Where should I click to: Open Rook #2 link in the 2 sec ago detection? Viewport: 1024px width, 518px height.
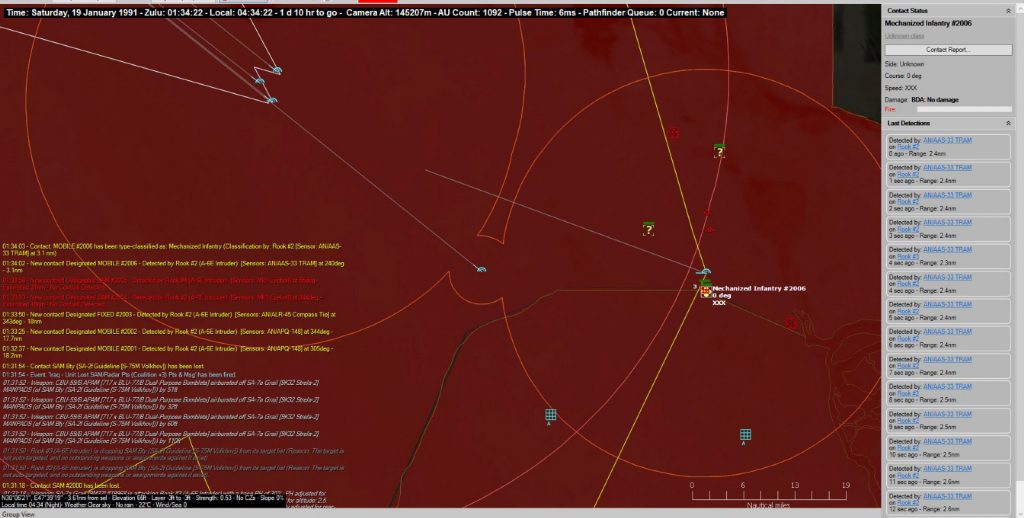(908, 202)
